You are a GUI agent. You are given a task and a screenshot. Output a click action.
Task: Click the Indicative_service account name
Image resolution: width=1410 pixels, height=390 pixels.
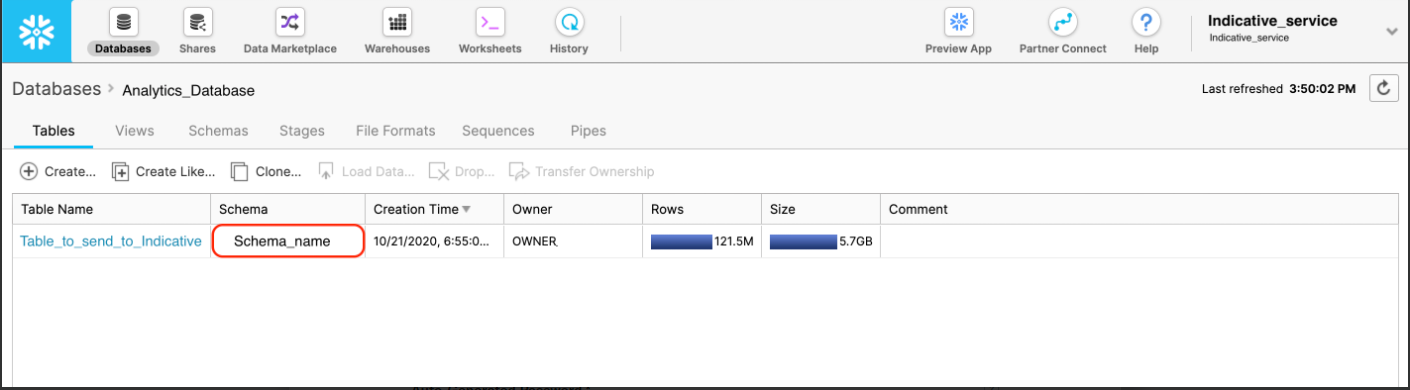coord(1272,21)
